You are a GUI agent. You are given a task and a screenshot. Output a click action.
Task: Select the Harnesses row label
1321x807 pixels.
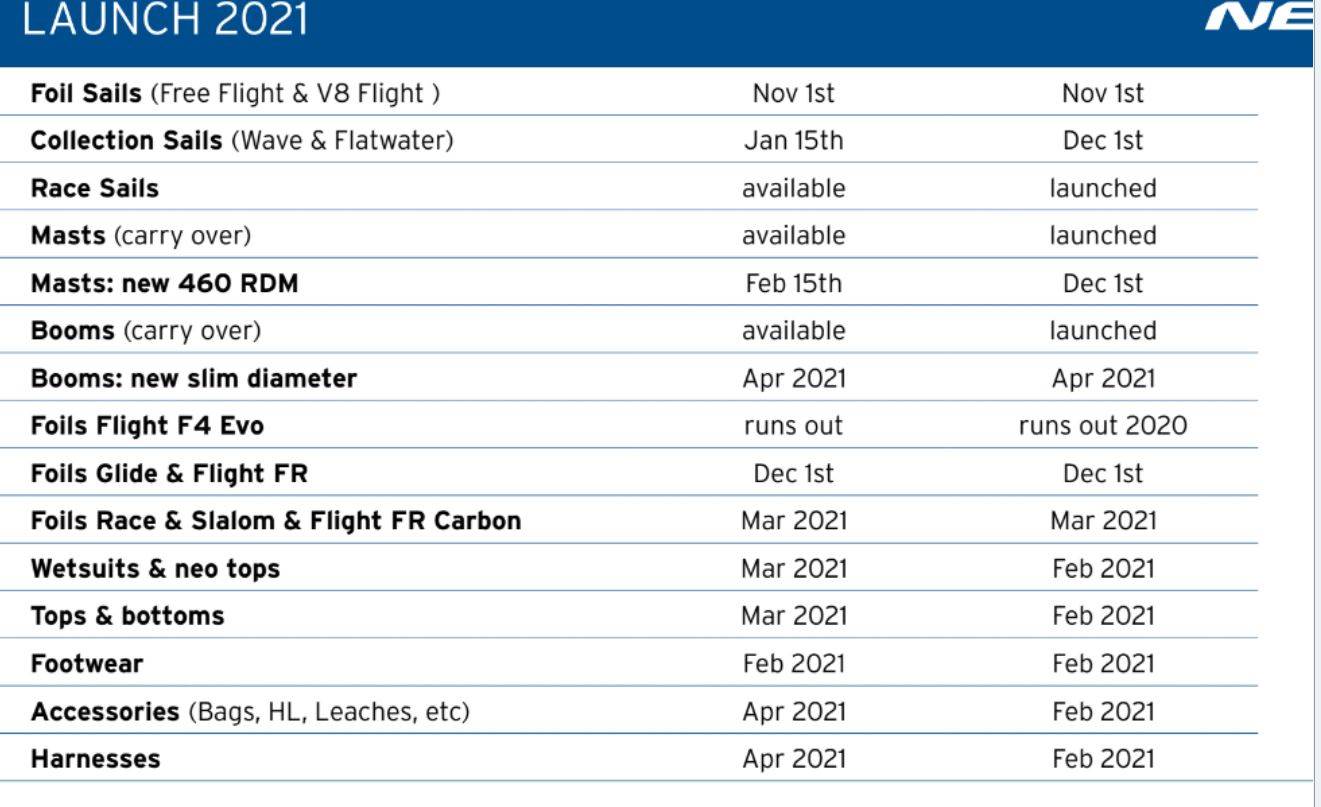(95, 759)
